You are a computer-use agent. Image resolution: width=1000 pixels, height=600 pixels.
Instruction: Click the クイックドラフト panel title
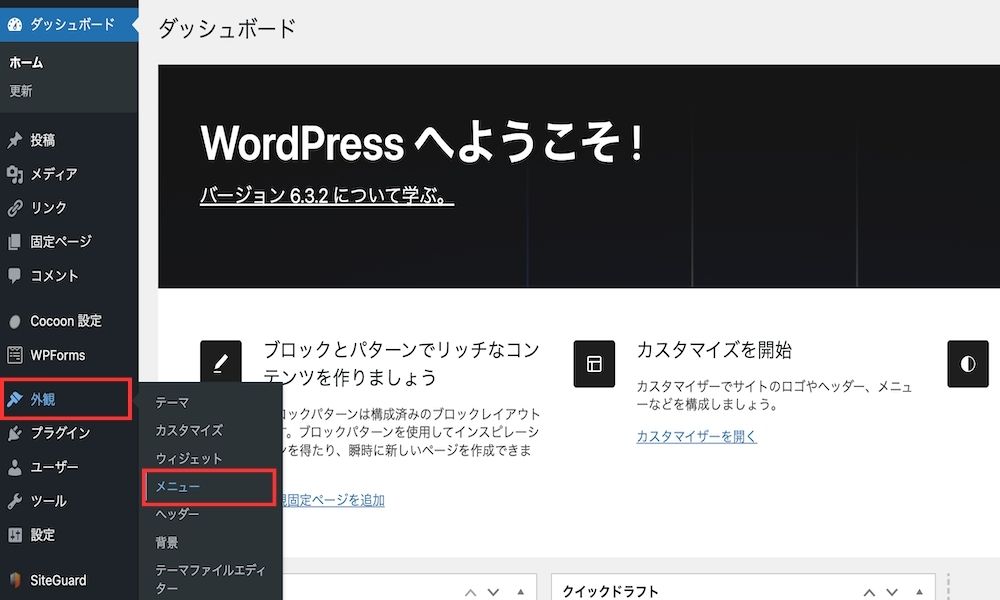610,592
